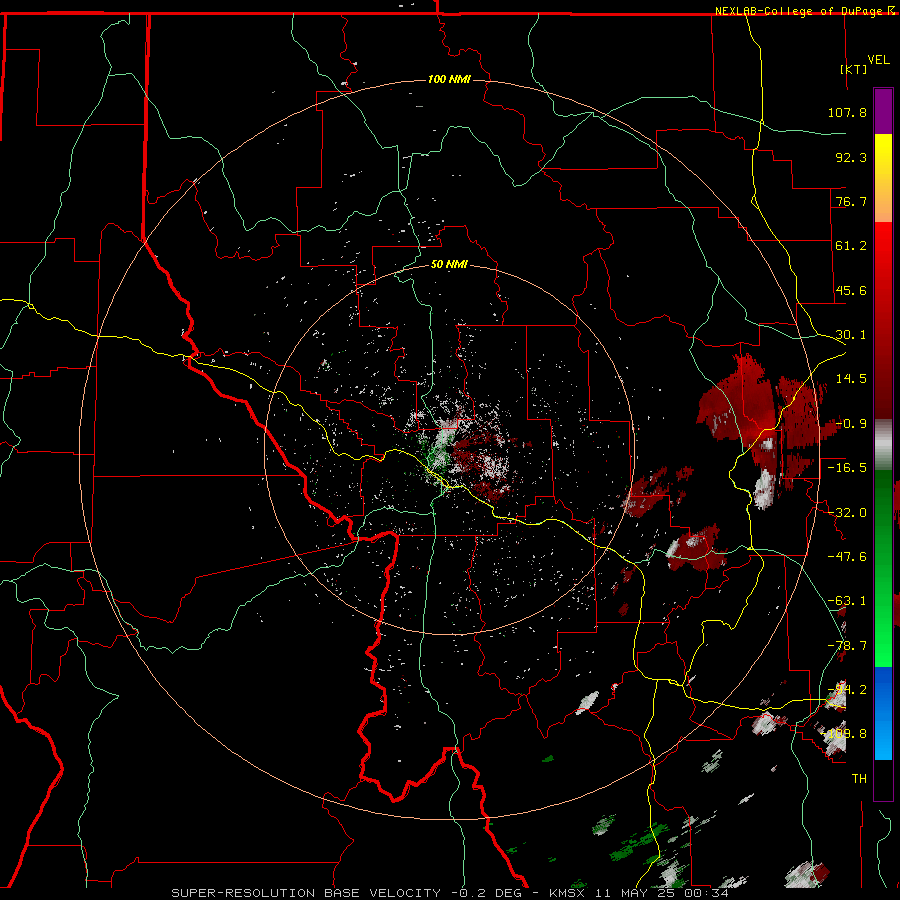Click the -16.5 scale value
900x900 pixels.
click(x=847, y=468)
